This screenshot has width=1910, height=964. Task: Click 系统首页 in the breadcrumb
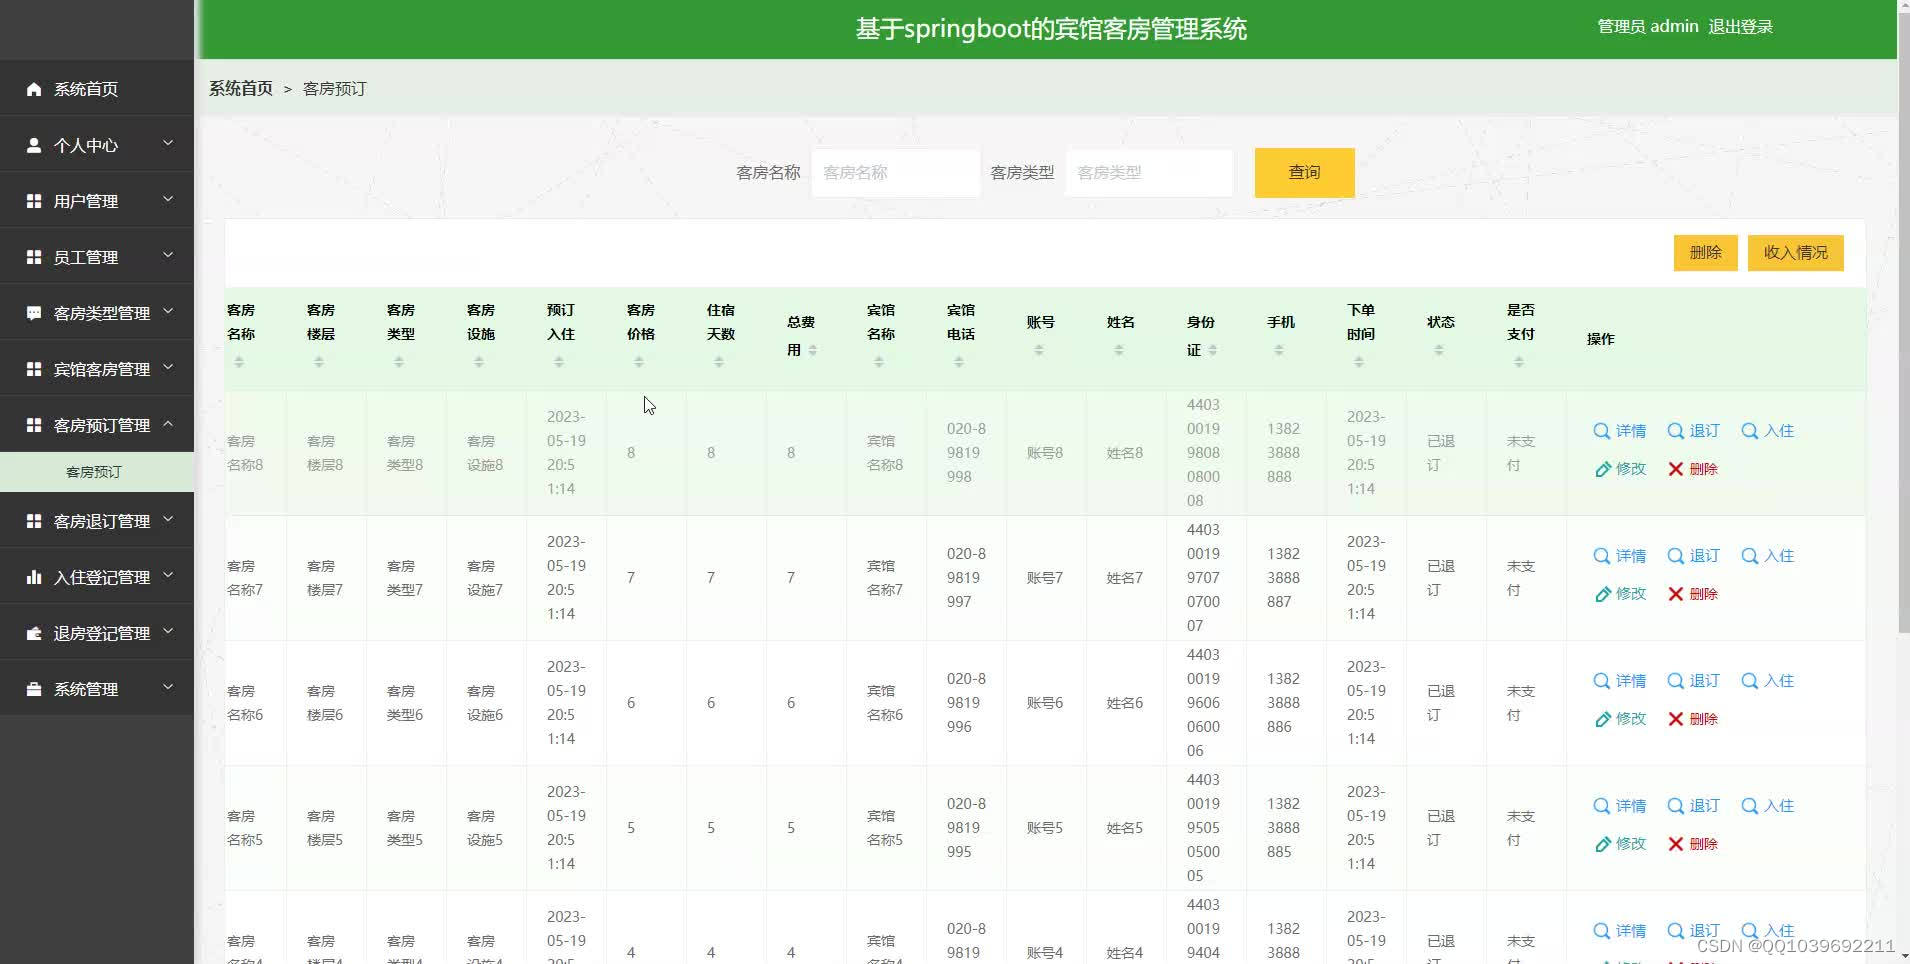pos(241,89)
